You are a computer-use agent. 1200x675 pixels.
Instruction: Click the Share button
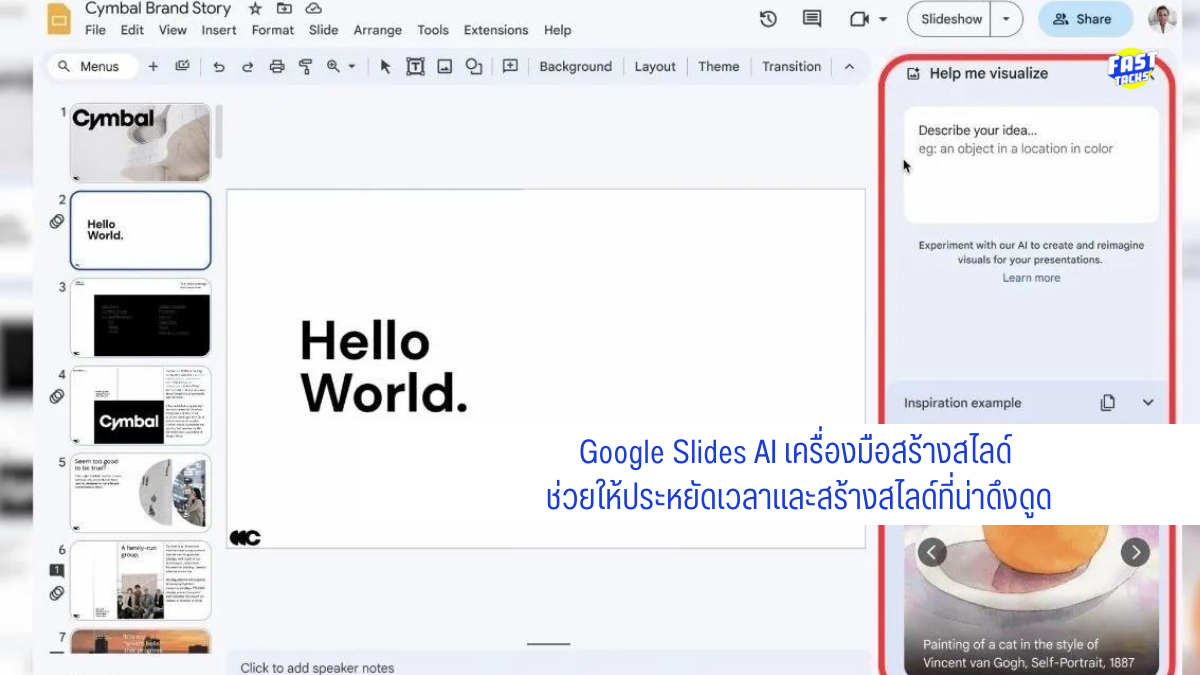point(1085,18)
